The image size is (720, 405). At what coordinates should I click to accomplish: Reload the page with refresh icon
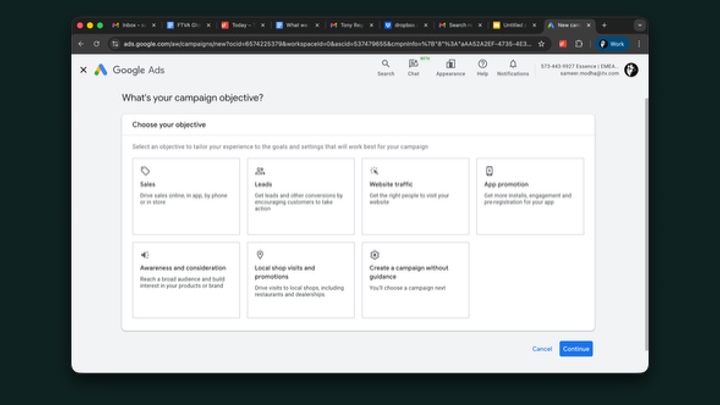tap(96, 44)
